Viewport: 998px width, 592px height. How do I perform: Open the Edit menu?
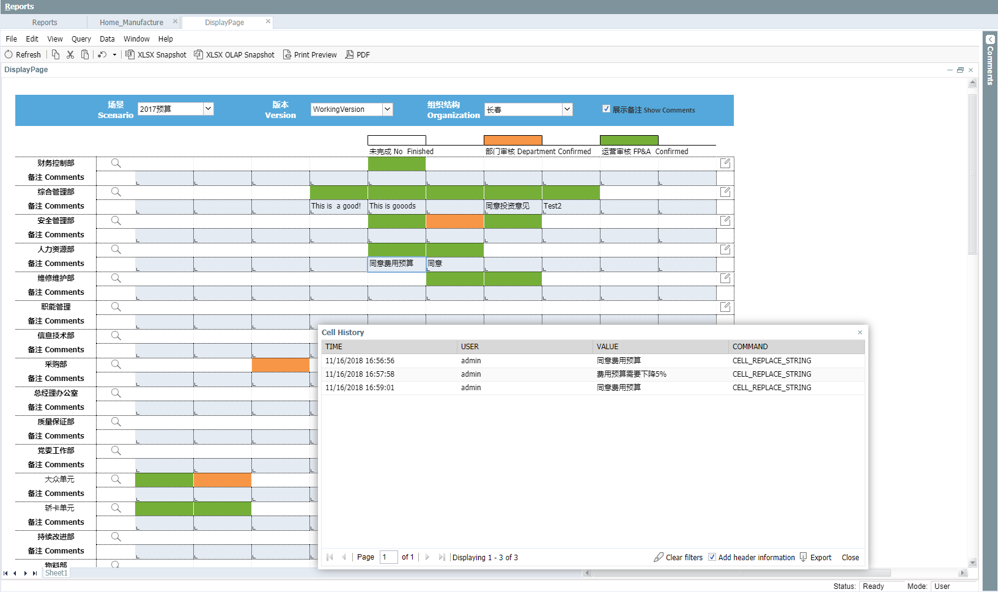click(32, 39)
